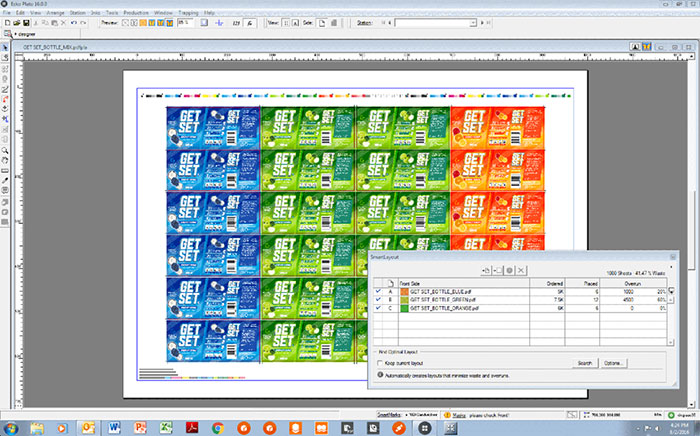Screen dimensions: 700x436
Task: Click the Save diskette icon
Action: 26,23
